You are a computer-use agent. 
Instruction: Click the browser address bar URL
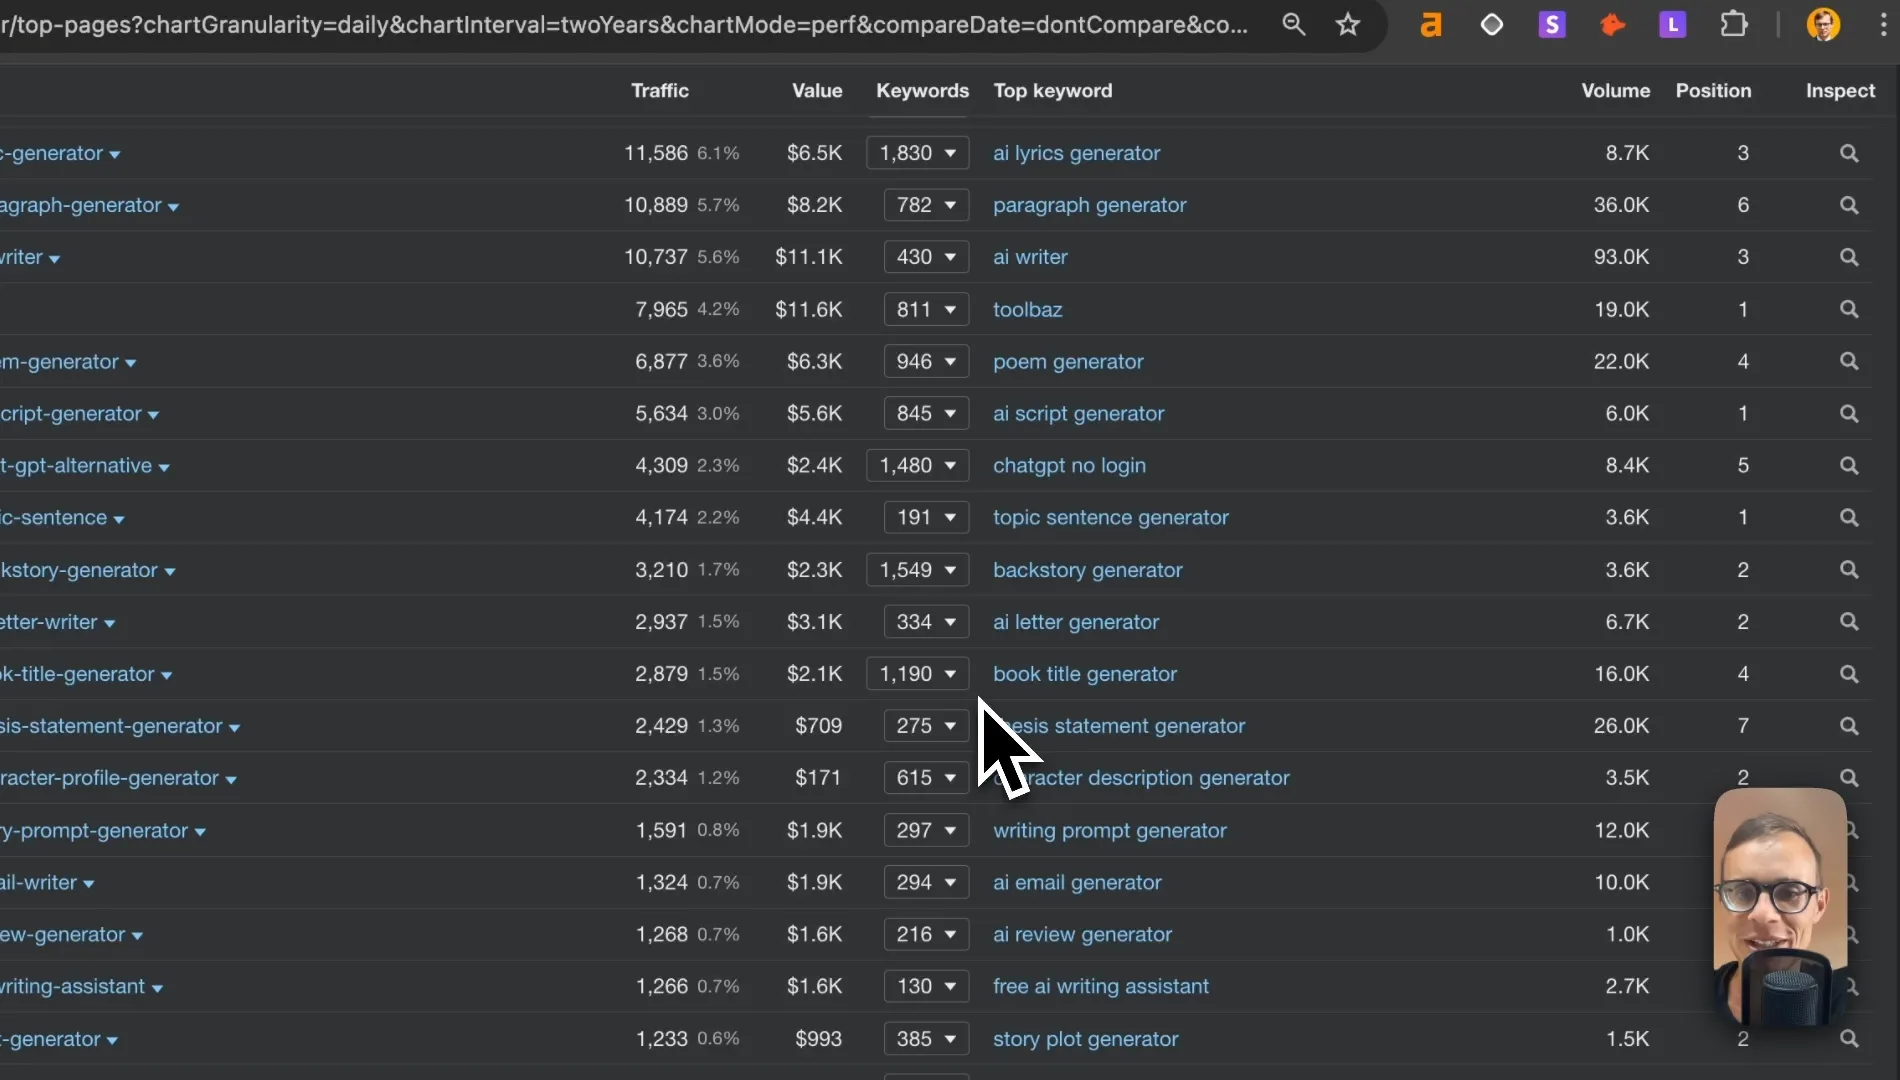pyautogui.click(x=625, y=25)
